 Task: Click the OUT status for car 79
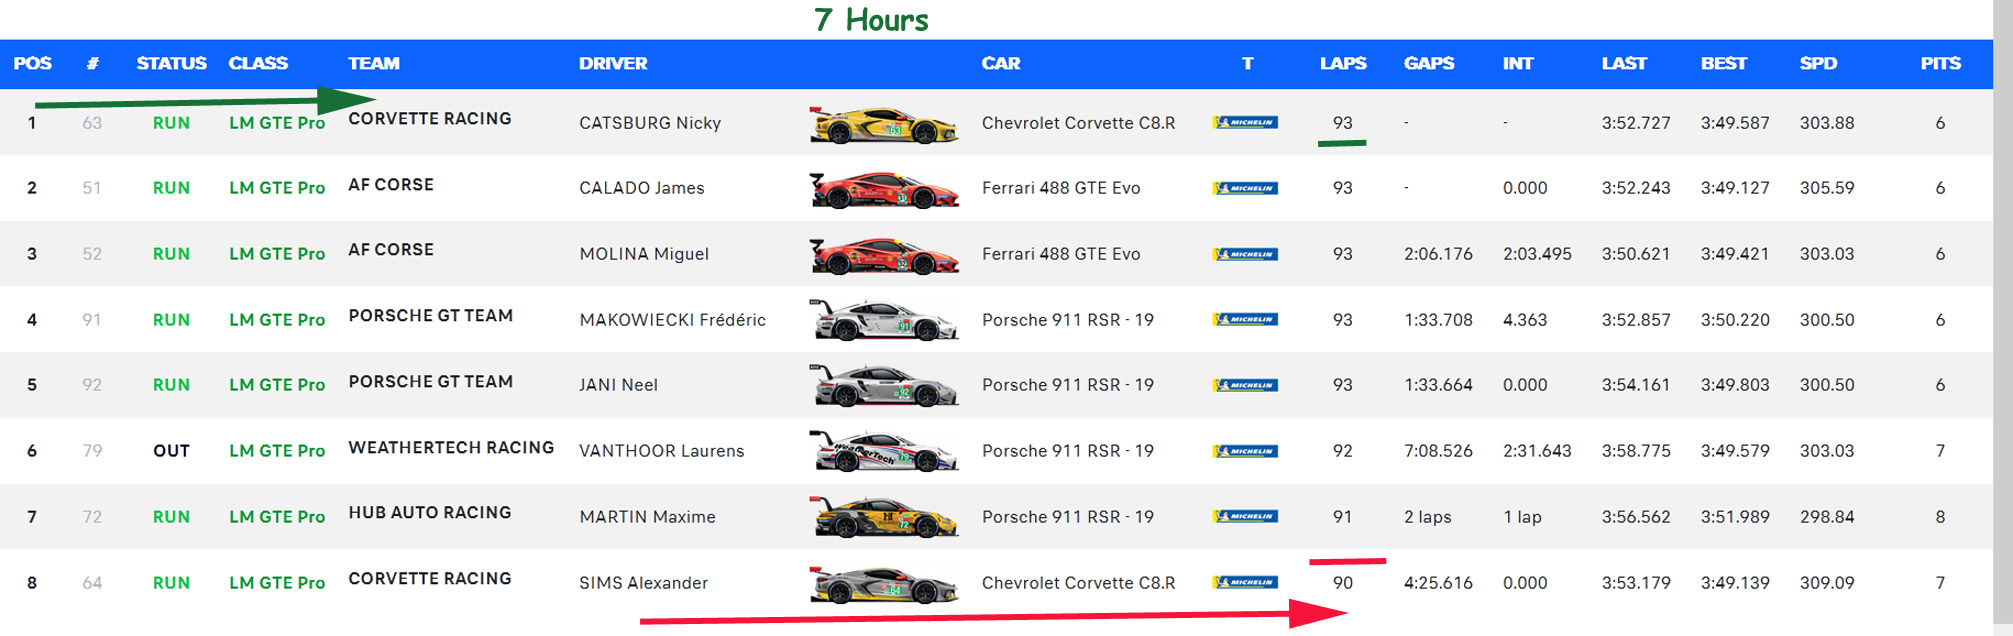pyautogui.click(x=171, y=451)
